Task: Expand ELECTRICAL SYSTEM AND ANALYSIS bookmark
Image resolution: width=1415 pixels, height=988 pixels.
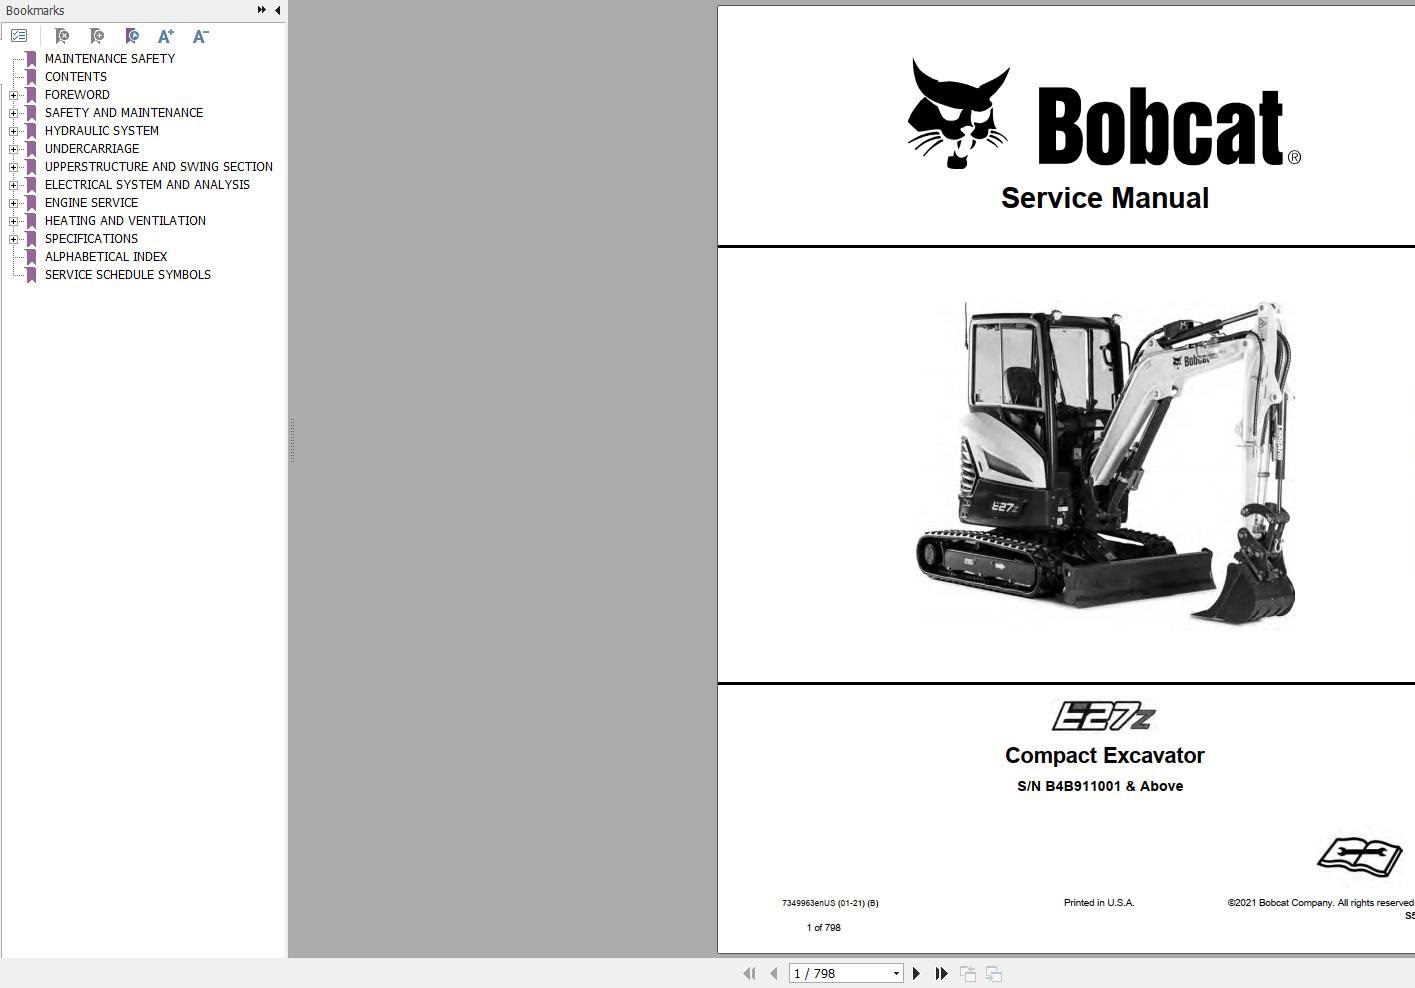Action: pyautogui.click(x=13, y=185)
